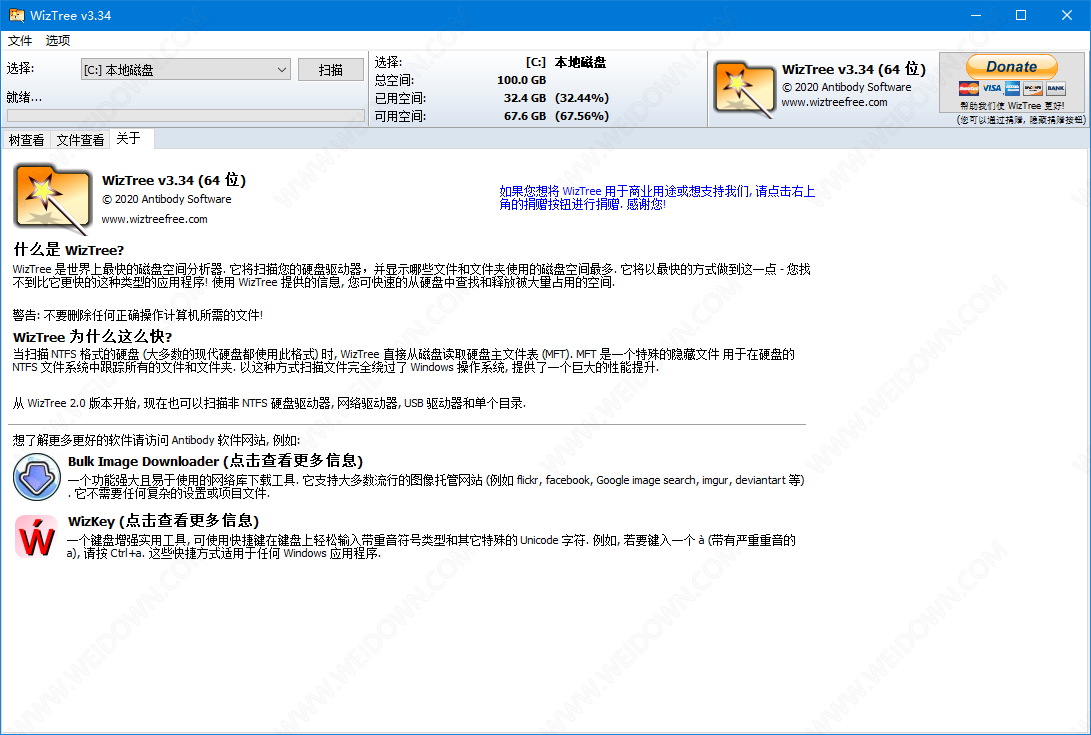
Task: Click the used percentage (32.44%)
Action: click(582, 98)
